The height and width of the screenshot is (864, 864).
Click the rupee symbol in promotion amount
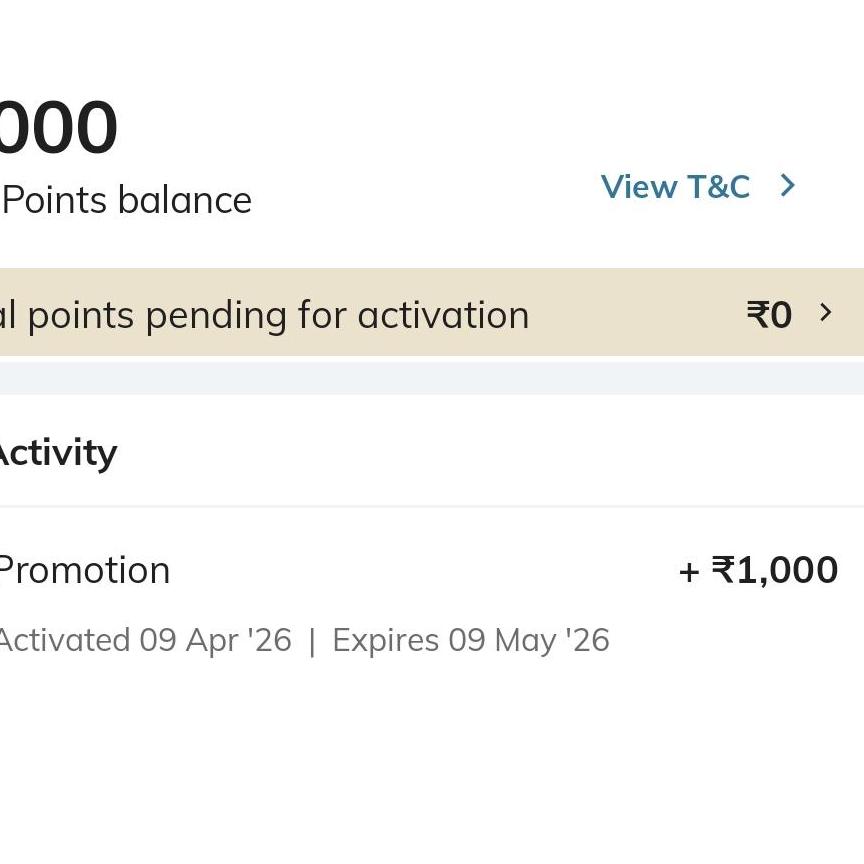(x=722, y=571)
